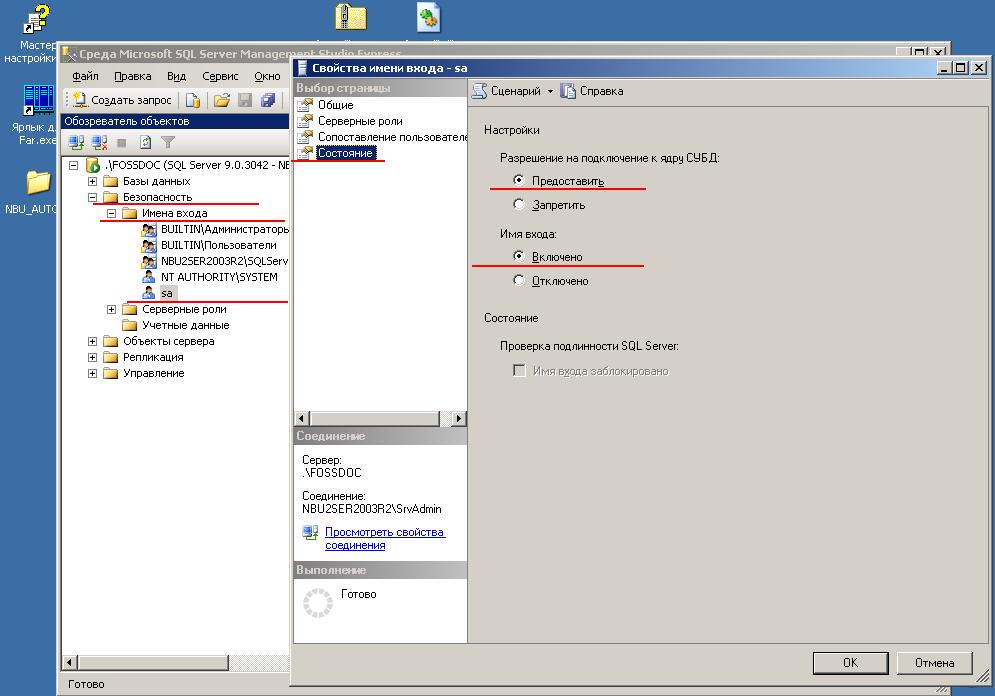Collapse the FOSSDOC server node
The image size is (995, 696).
click(74, 165)
